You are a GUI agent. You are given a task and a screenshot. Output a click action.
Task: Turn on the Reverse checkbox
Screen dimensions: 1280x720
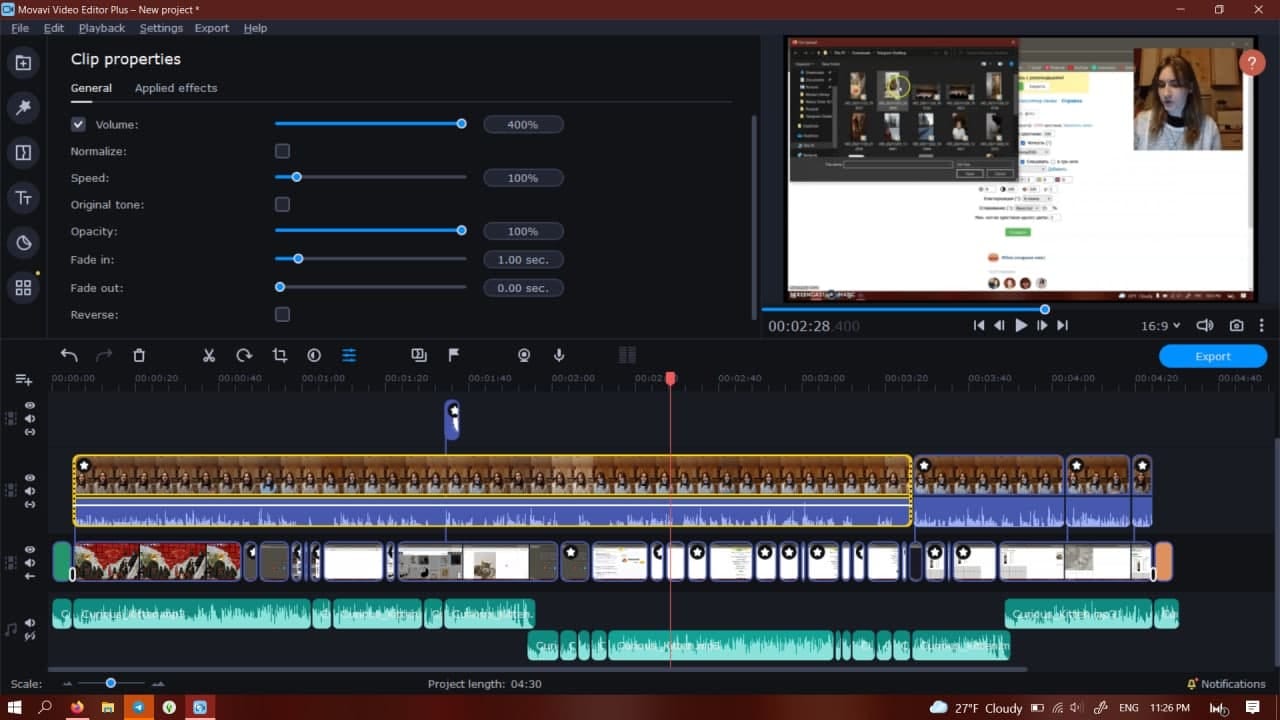coord(282,314)
